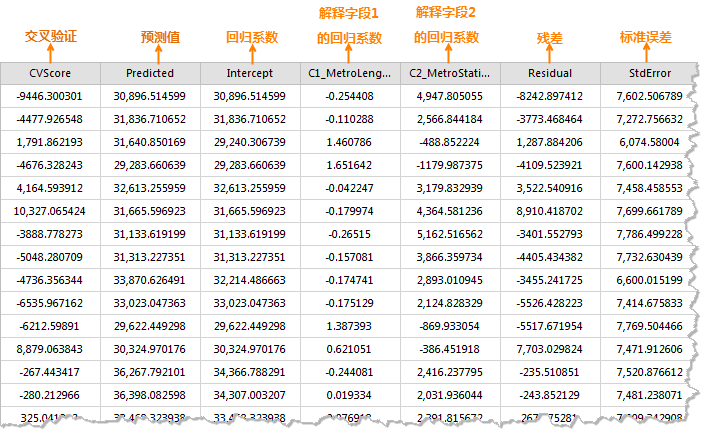Click Intercept cell 29,240.306739
The width and height of the screenshot is (706, 434).
[250, 142]
